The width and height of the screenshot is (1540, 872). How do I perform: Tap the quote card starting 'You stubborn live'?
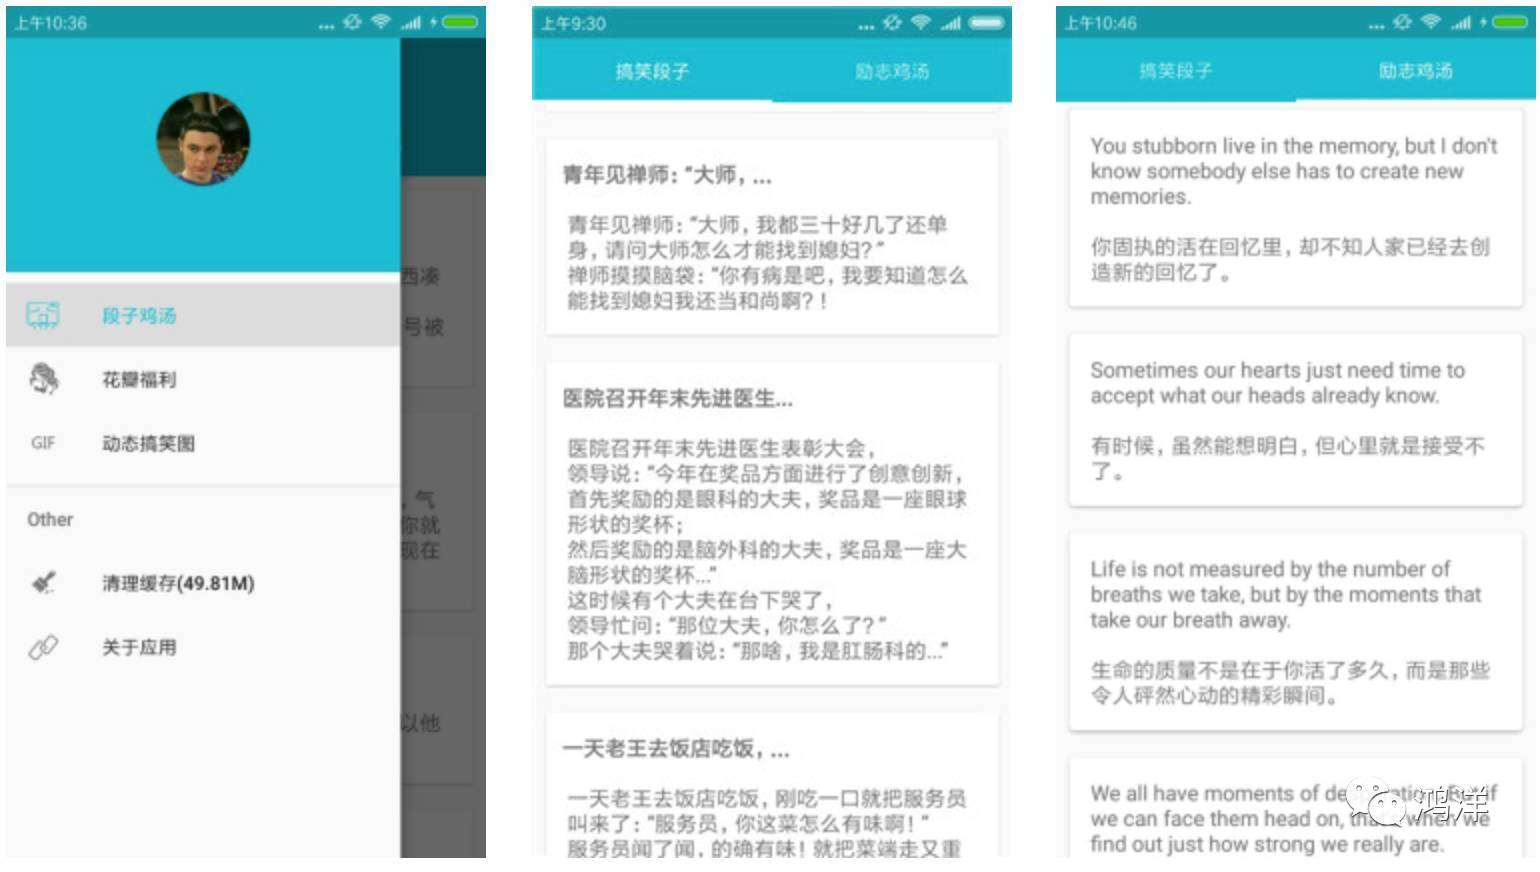1296,208
